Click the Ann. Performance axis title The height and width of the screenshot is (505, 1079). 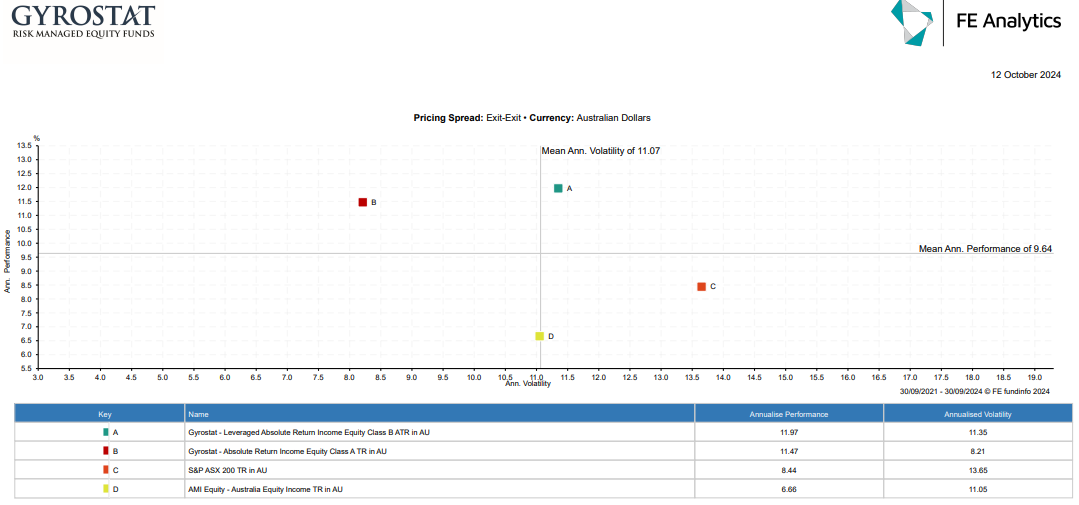(8, 261)
